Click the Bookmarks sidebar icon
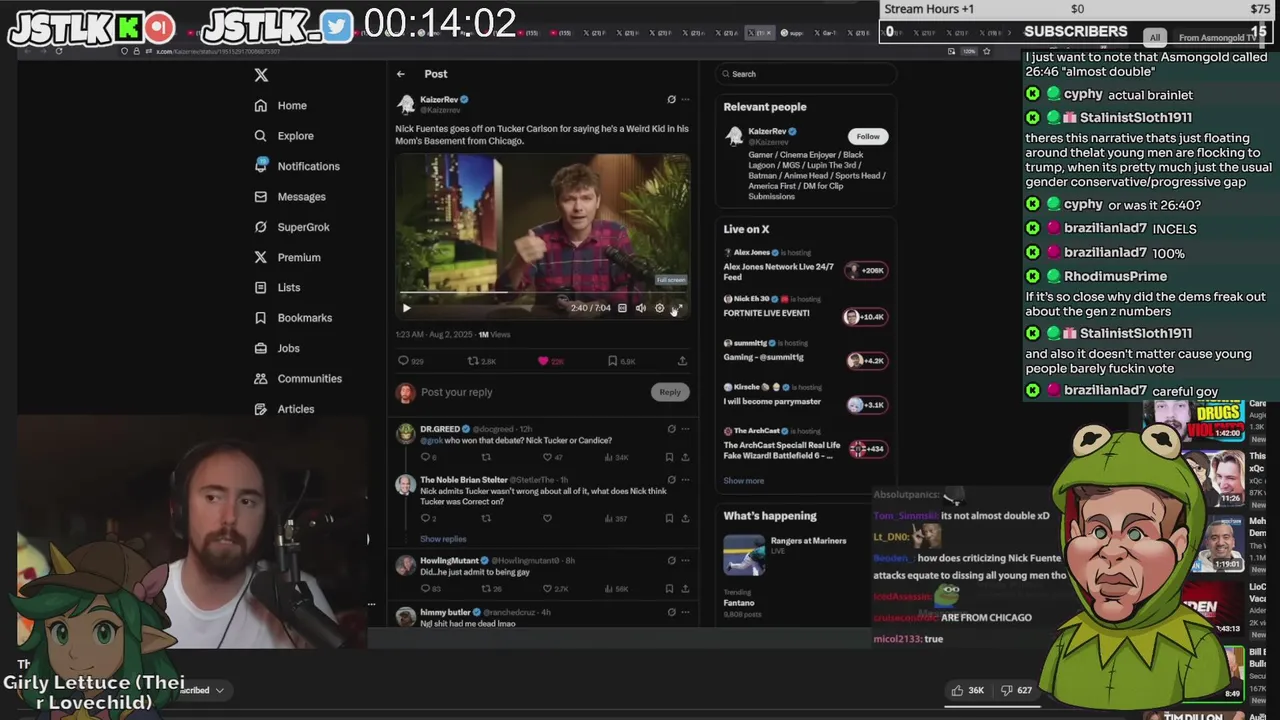This screenshot has width=1280, height=720. (261, 318)
